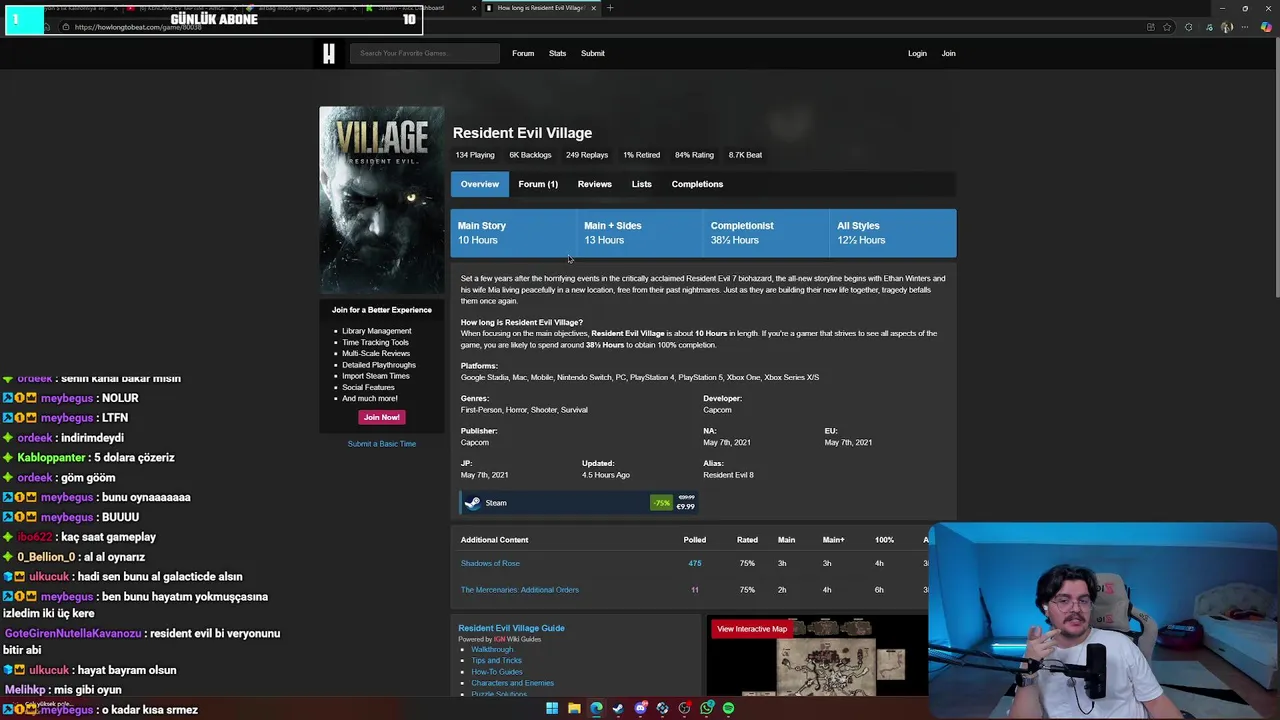Select the Overview tab
Screen dimensions: 1280x720
click(480, 184)
